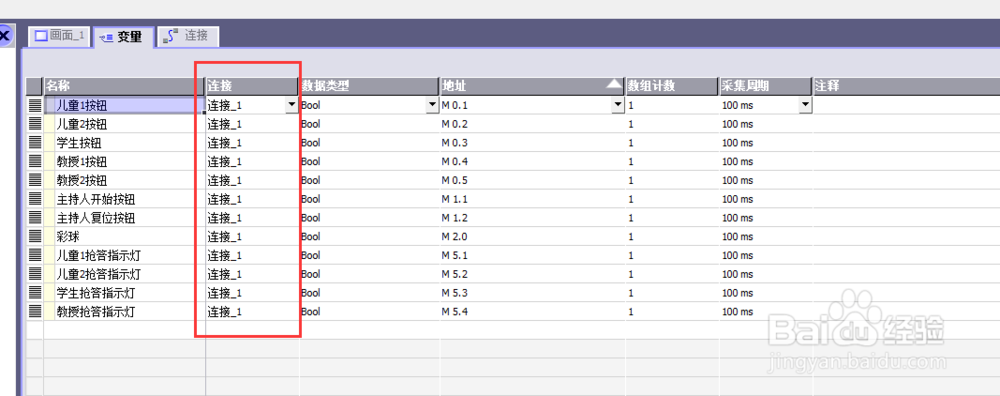
Task: Select the 变量 tab
Action: (124, 37)
